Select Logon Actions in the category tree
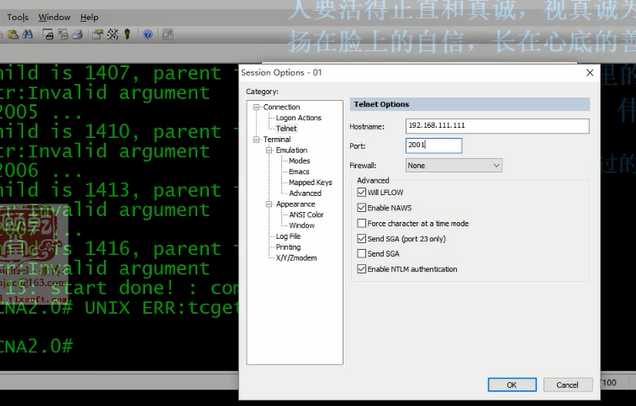The image size is (636, 406). [299, 118]
